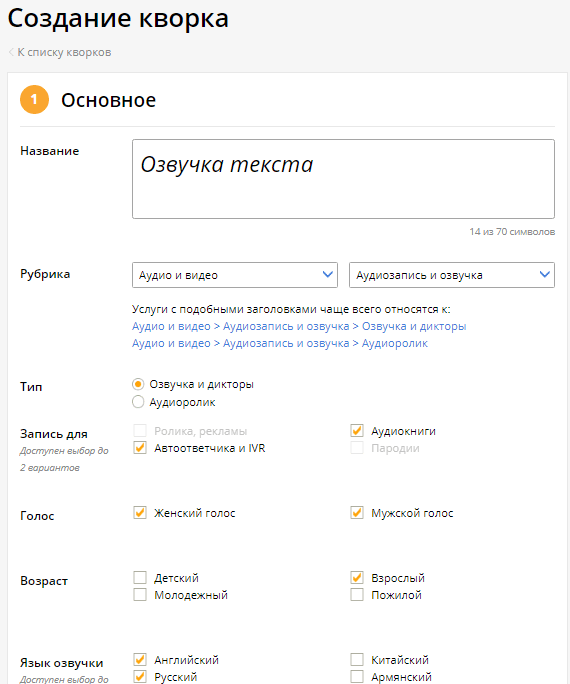Screen dimensions: 570x684
Task: Toggle the 'Мужской голос' checkbox
Action: (x=357, y=513)
